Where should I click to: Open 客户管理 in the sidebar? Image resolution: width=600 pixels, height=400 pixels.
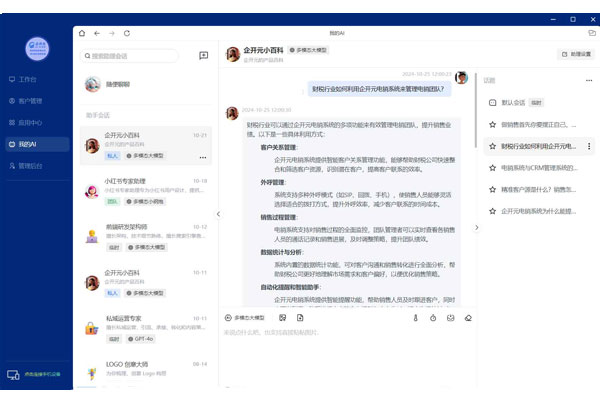coord(25,101)
